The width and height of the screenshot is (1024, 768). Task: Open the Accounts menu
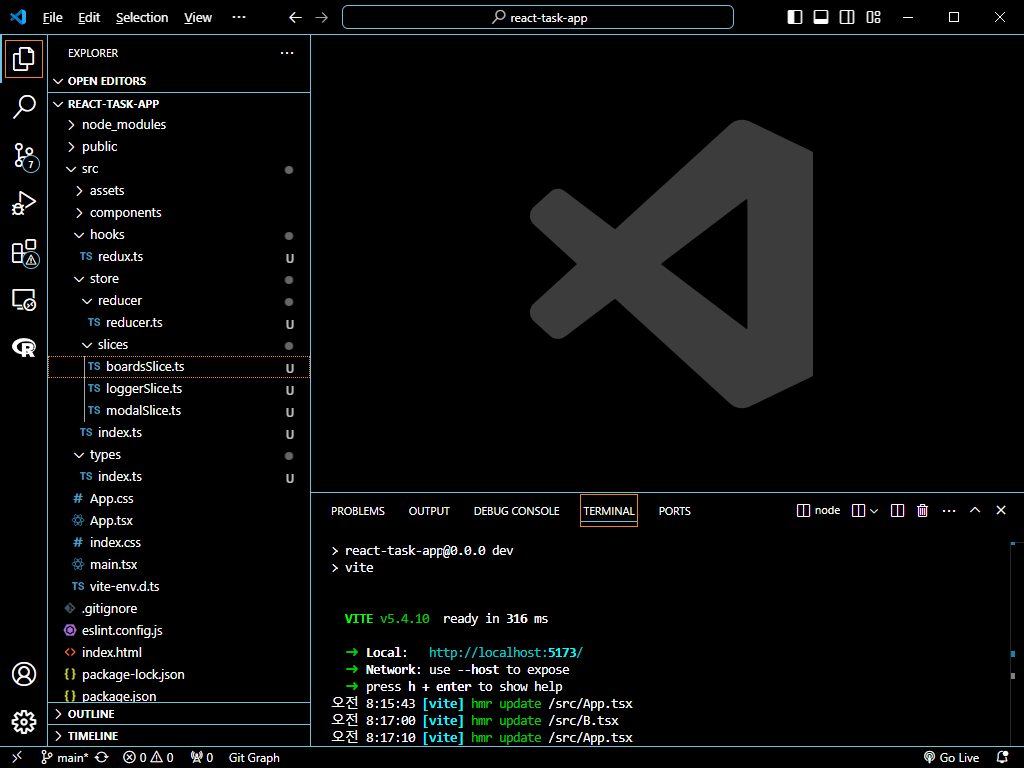point(24,674)
